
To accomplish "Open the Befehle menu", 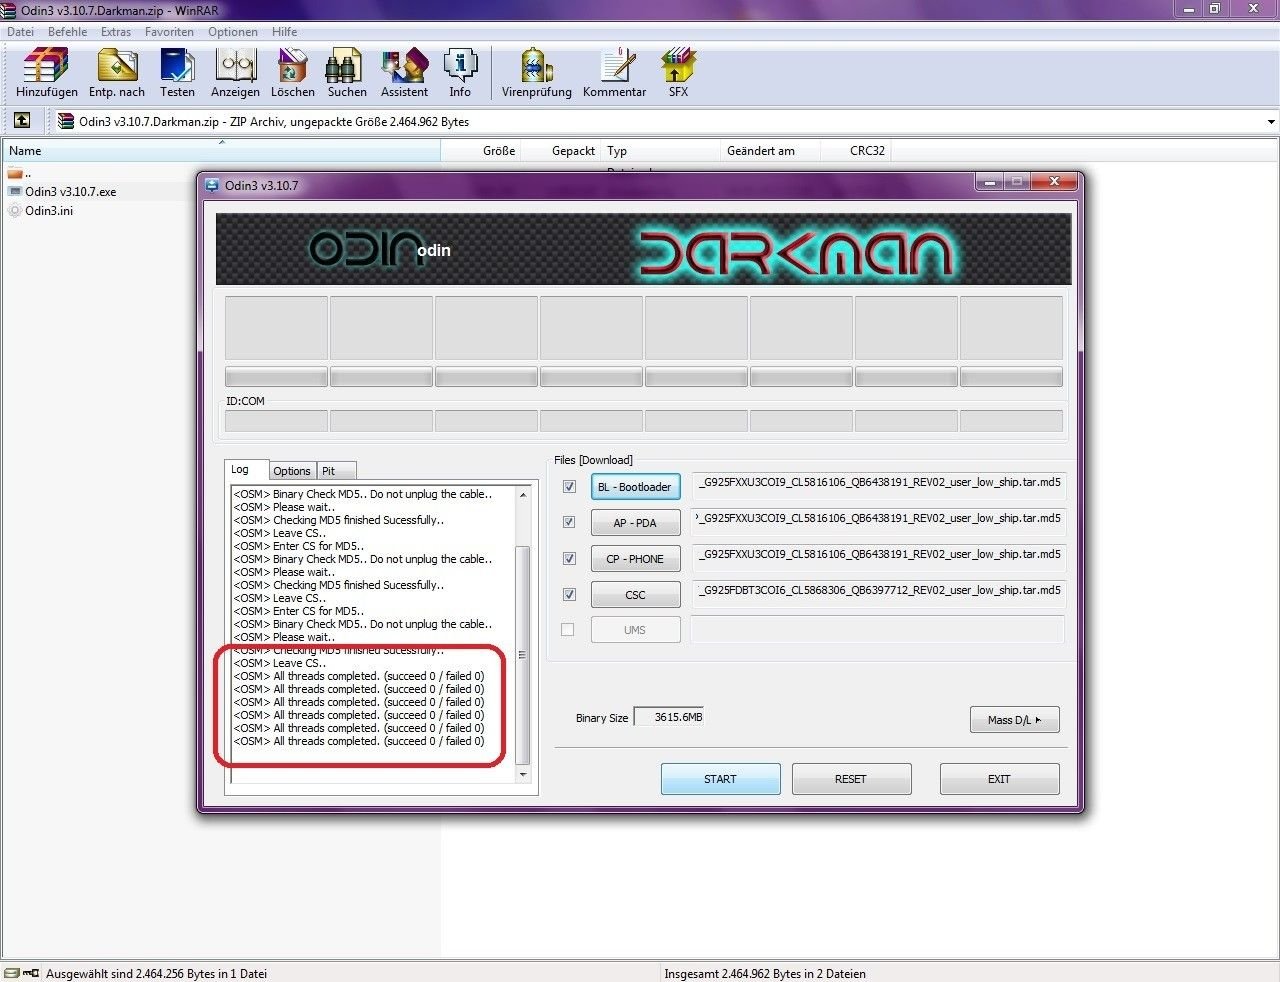I will (x=67, y=32).
